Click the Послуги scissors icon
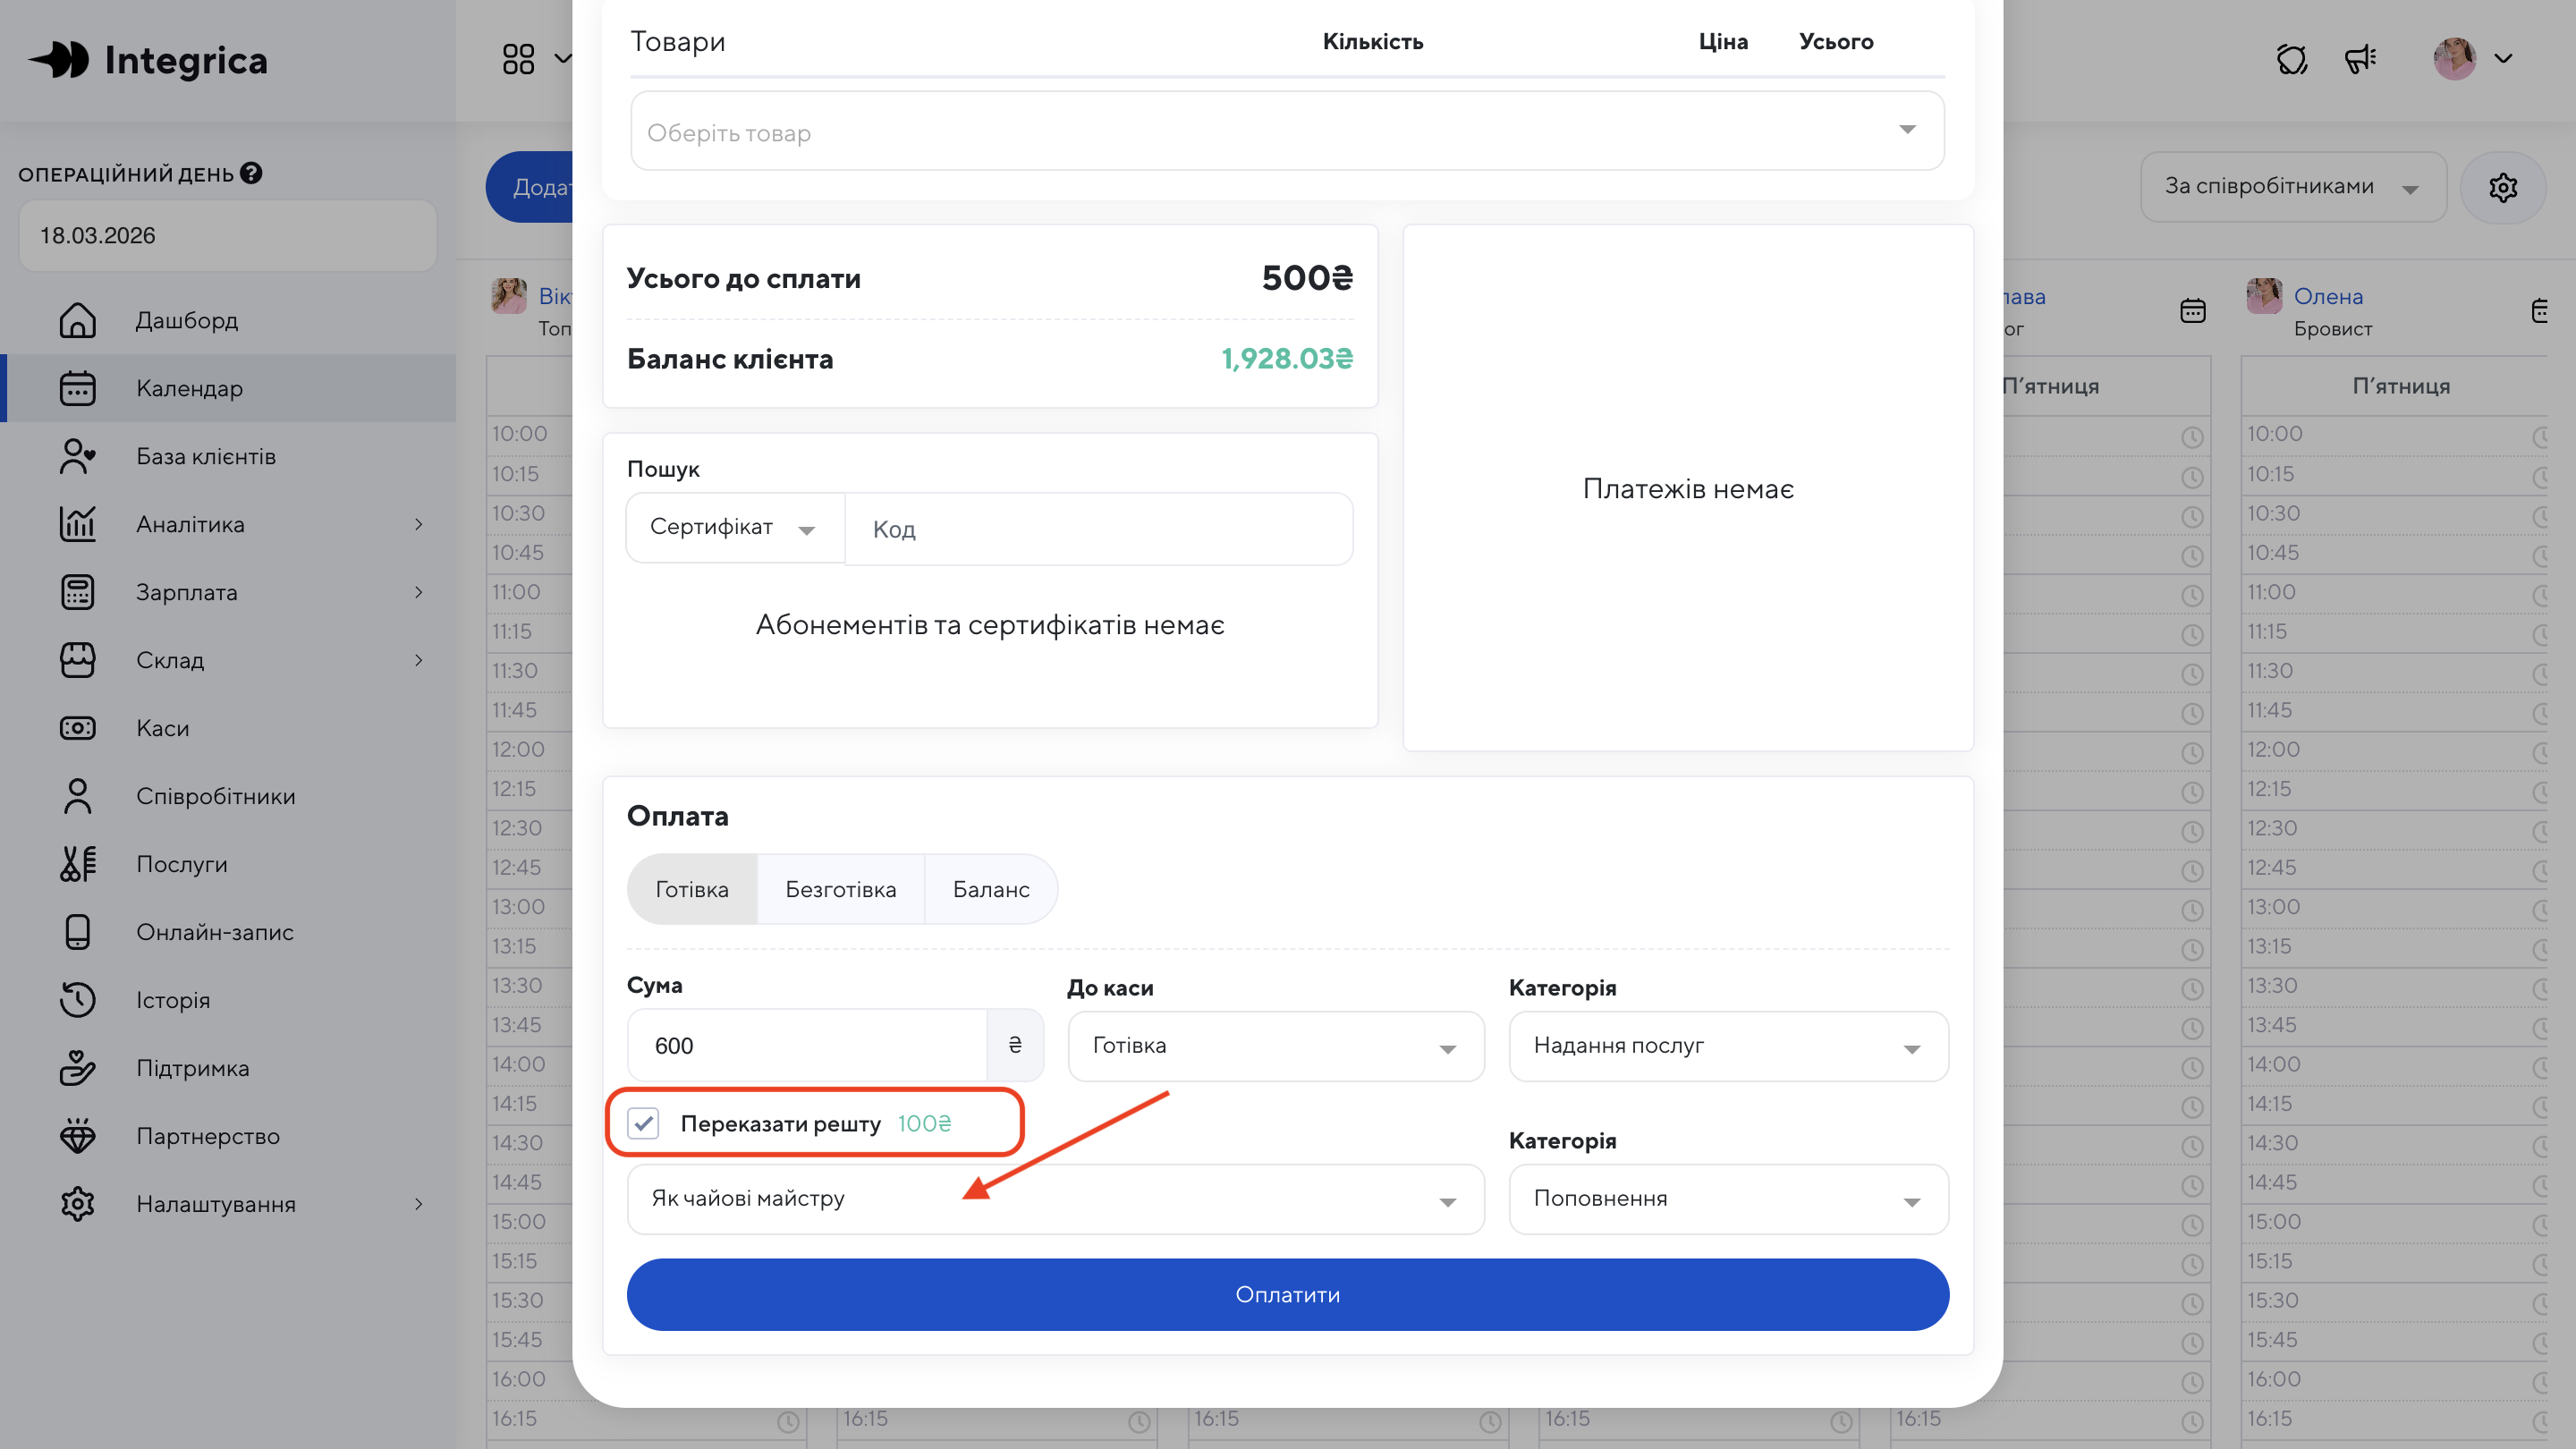 [x=77, y=864]
